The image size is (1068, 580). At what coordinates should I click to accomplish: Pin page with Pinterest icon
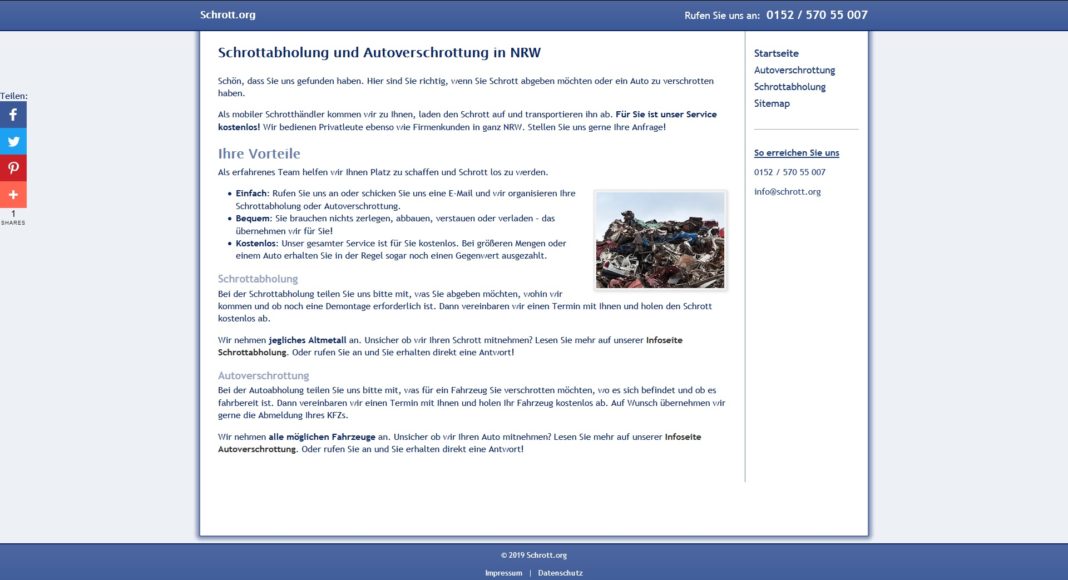(x=13, y=168)
